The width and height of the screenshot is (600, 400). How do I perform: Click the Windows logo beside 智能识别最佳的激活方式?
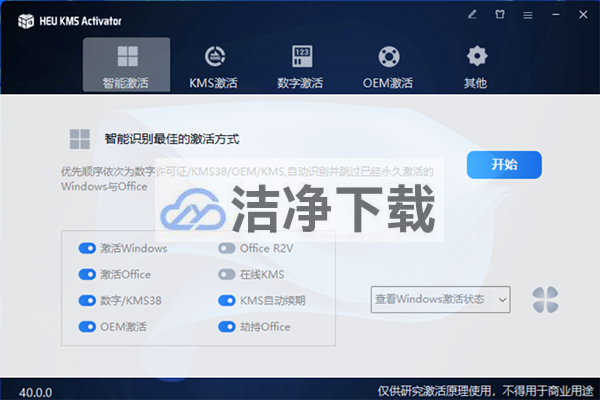[80, 139]
